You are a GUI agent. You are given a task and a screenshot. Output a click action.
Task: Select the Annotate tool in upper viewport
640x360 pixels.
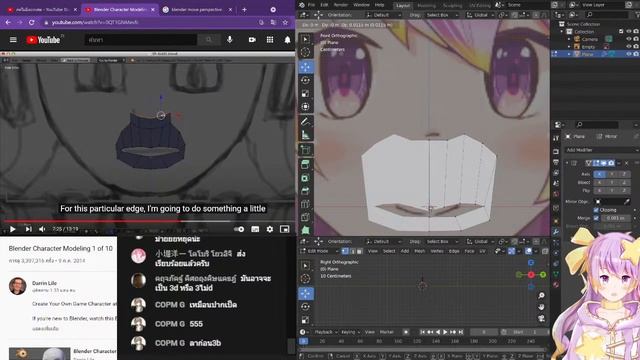click(x=305, y=121)
